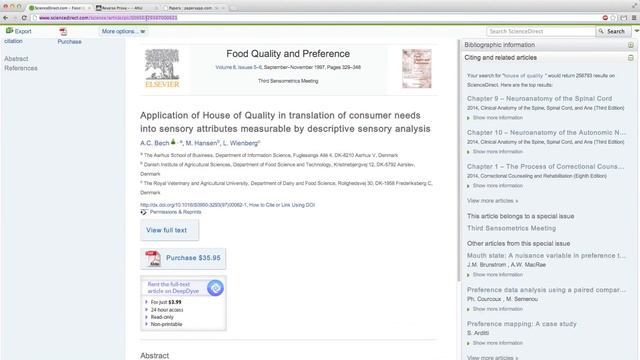Reload the page with the refresh icon
The image size is (640, 360).
click(x=24, y=18)
